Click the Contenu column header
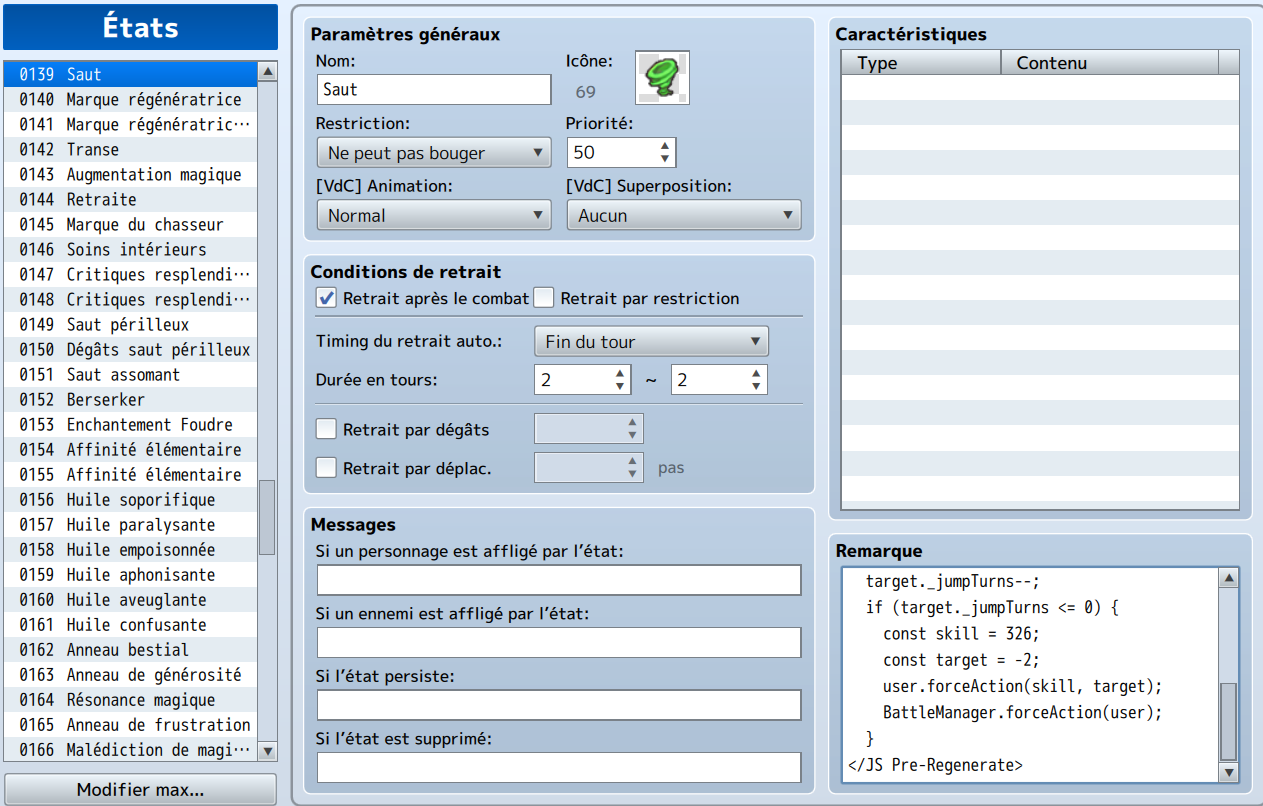Screen dimensions: 1263x806 click(1110, 63)
